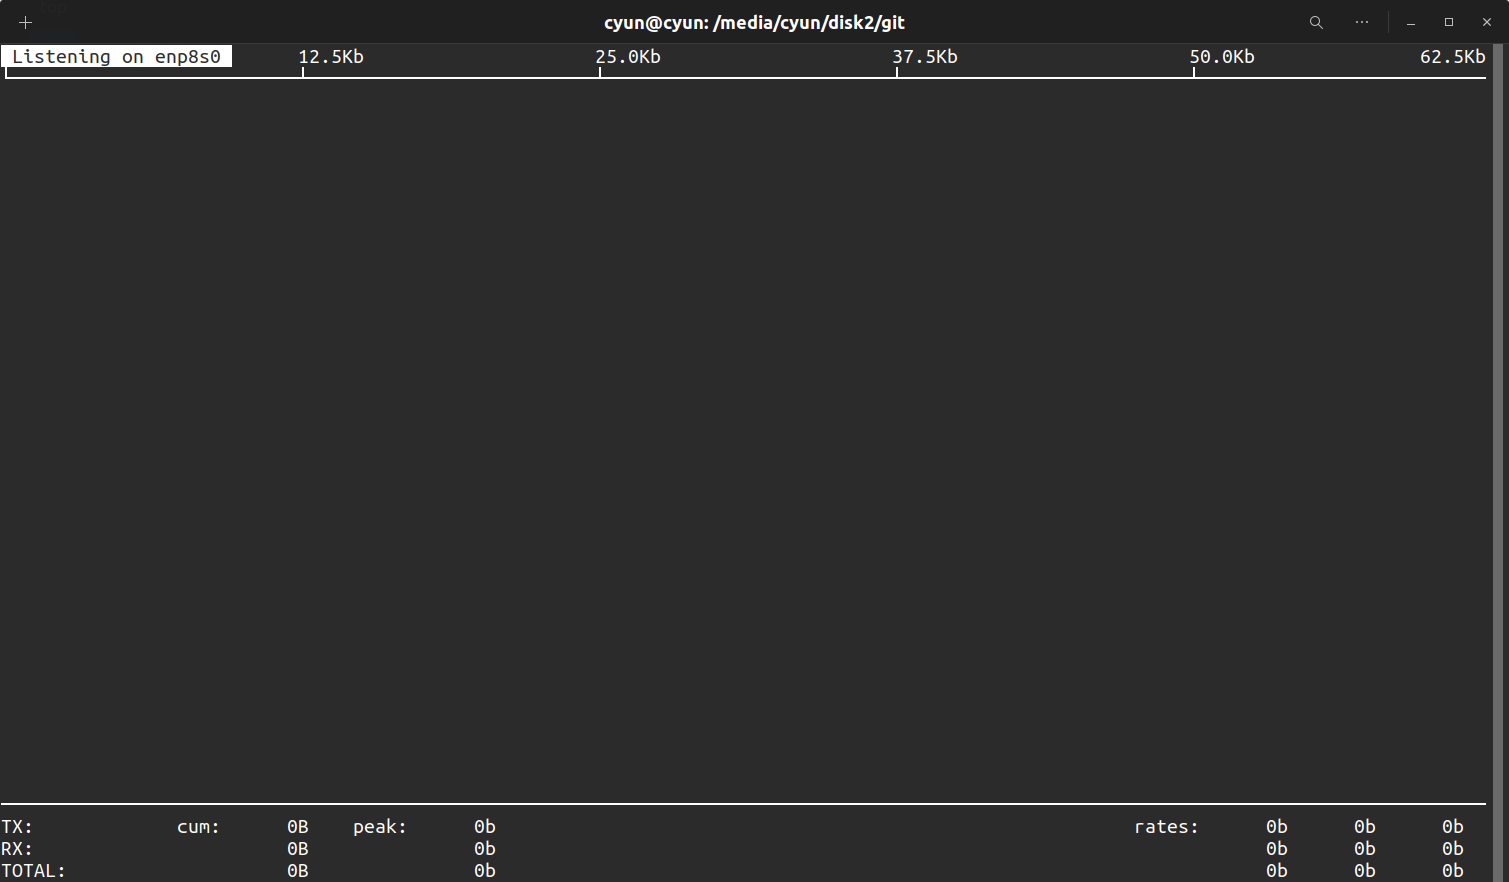Screen dimensions: 1509x882
Task: Click the middle RX rates 0b value
Action: pyautogui.click(x=1365, y=849)
